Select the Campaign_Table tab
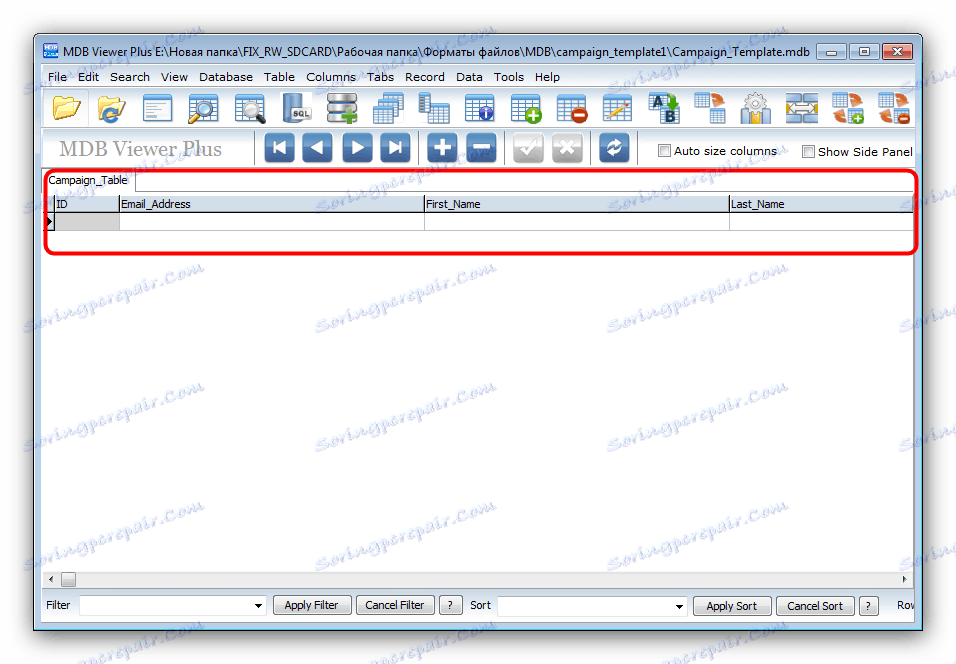This screenshot has width=956, height=664. [x=88, y=180]
